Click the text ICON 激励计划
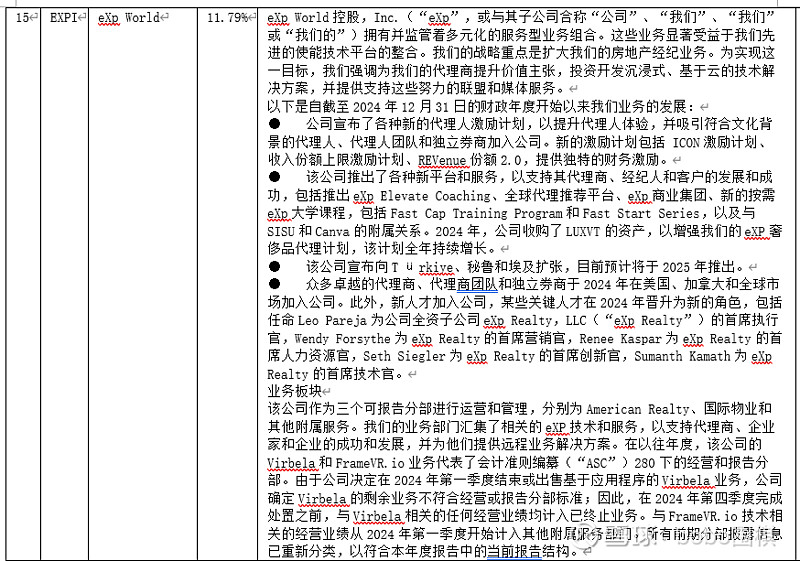 [714, 142]
